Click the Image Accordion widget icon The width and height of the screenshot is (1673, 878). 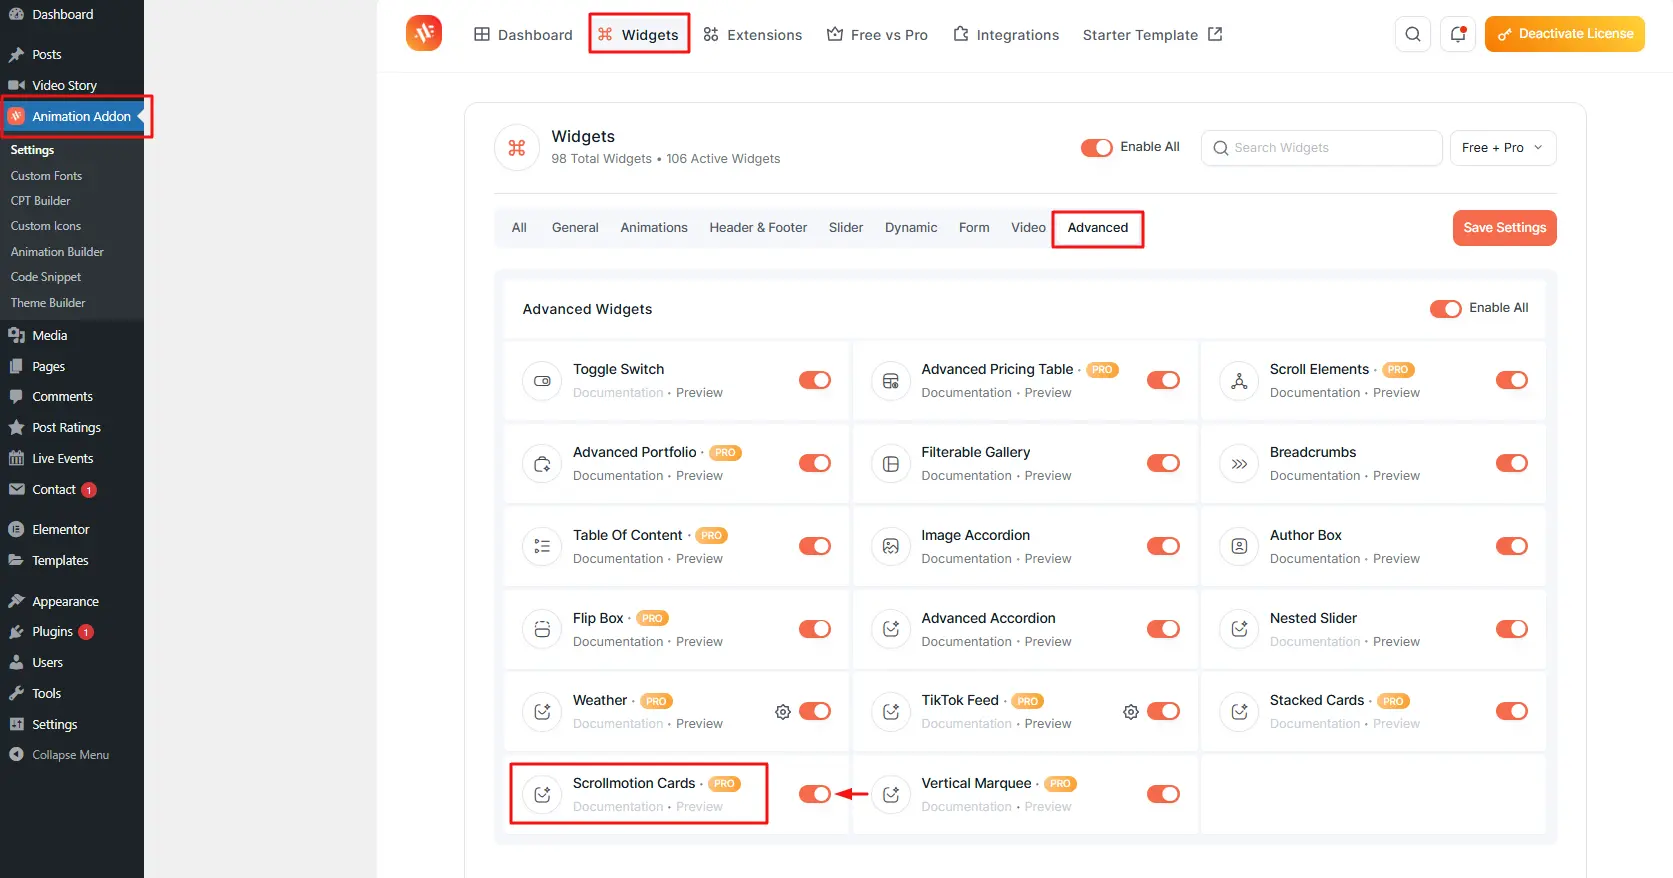tap(891, 547)
